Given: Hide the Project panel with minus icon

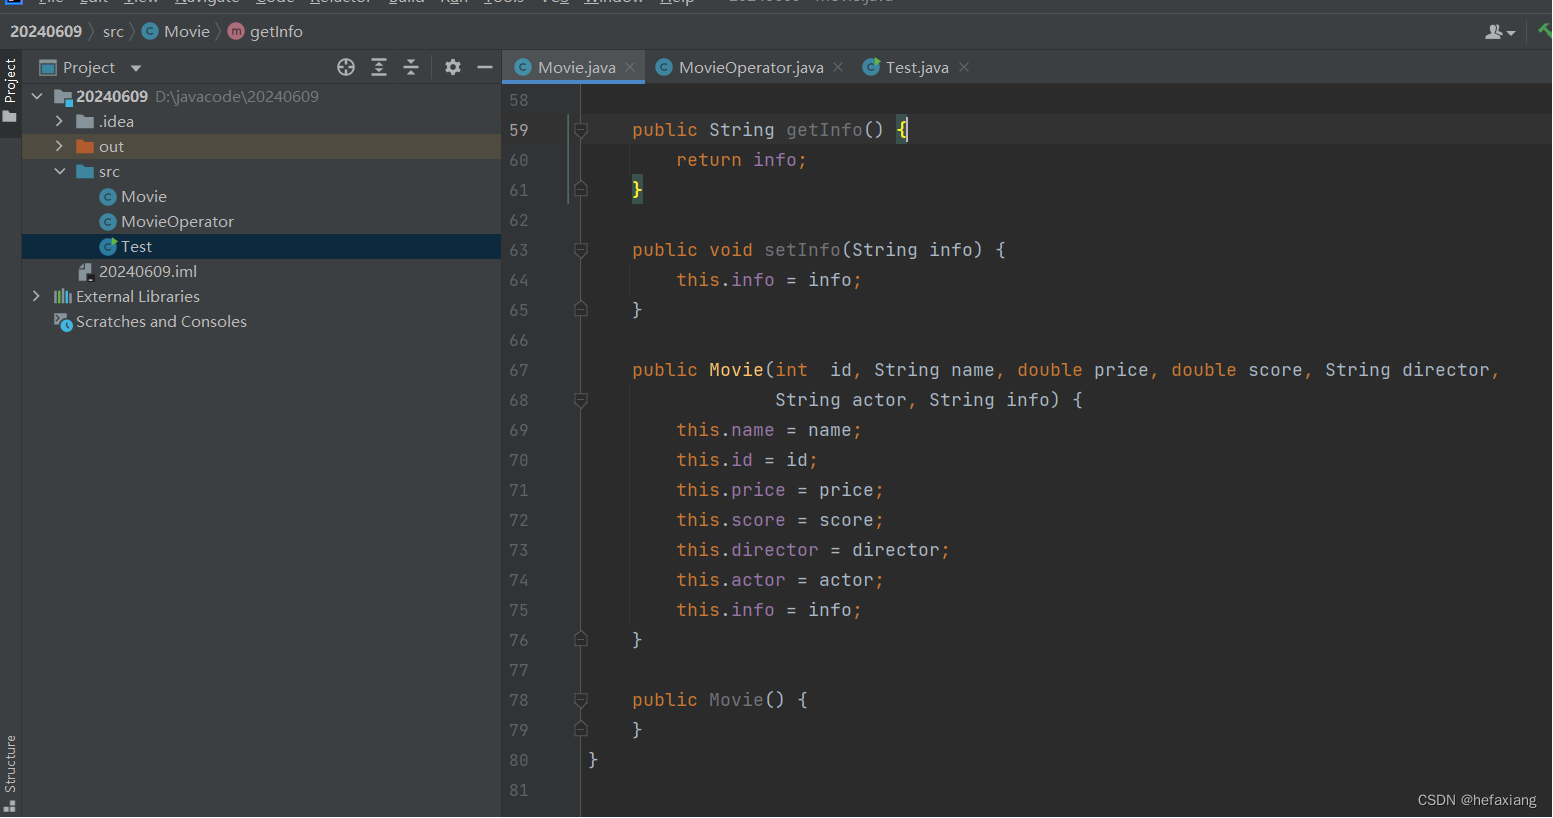Looking at the screenshot, I should click(485, 67).
